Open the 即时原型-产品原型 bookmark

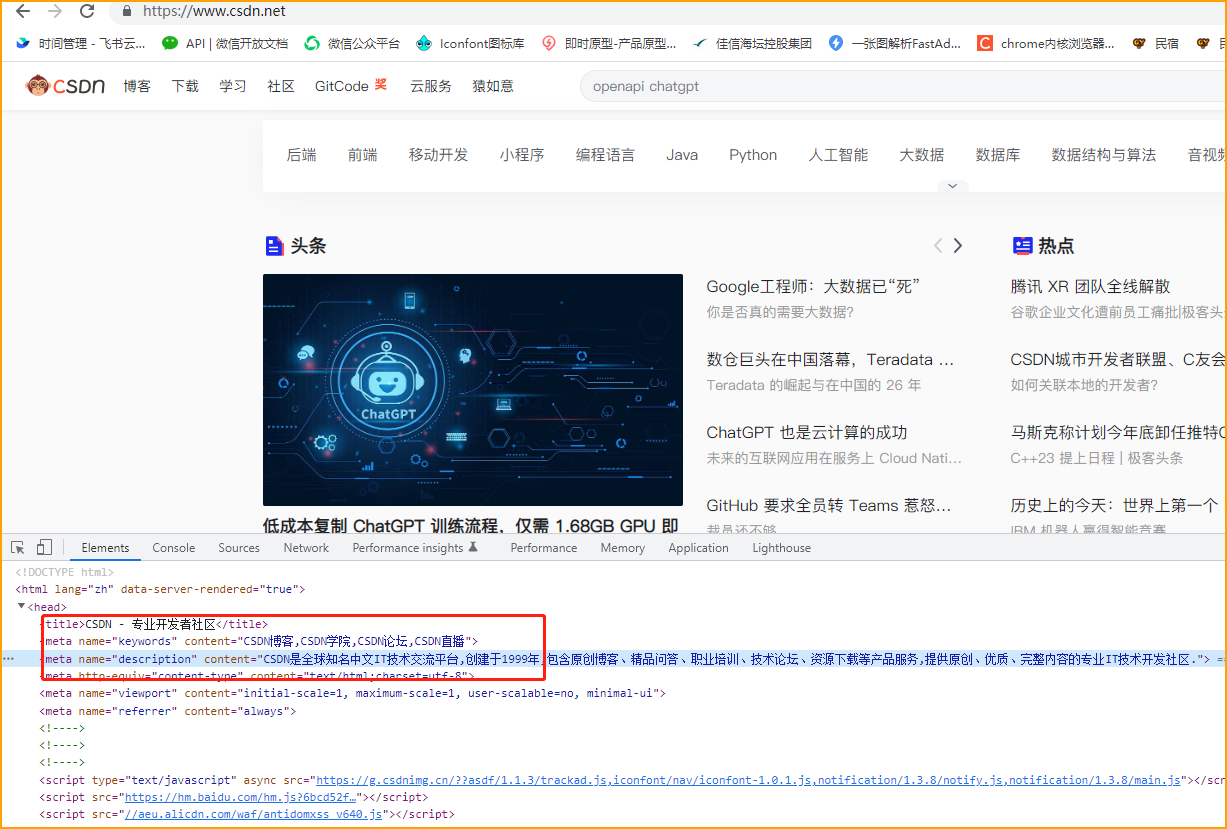point(609,43)
